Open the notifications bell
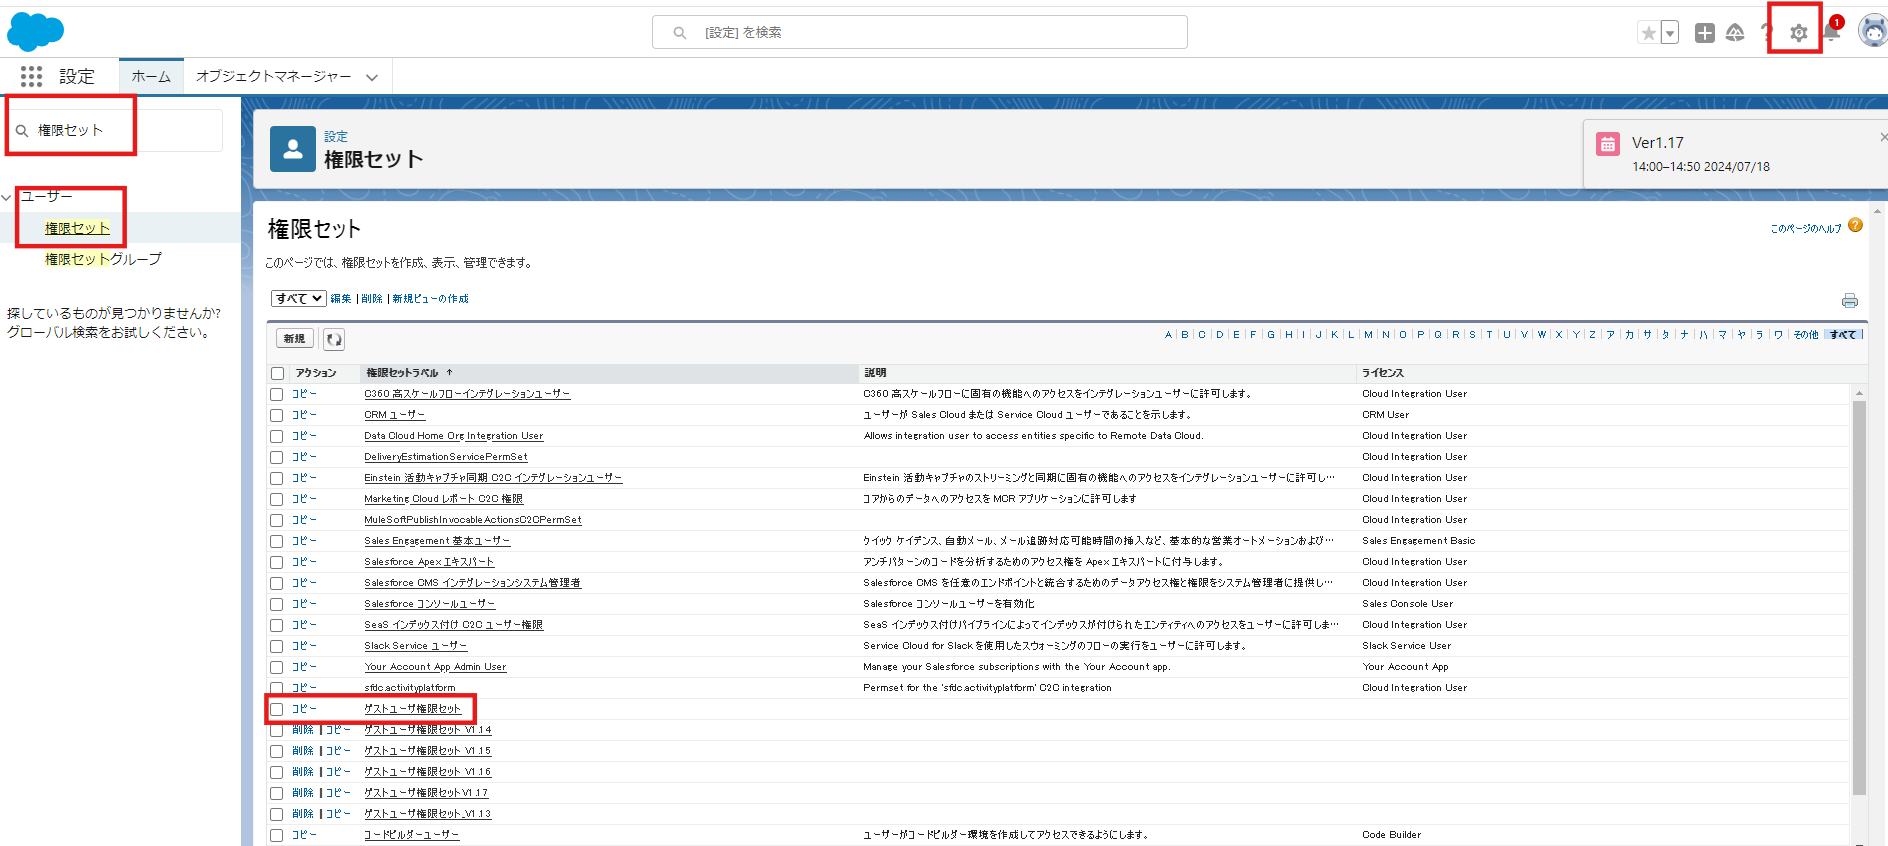The image size is (1888, 846). pos(1831,32)
